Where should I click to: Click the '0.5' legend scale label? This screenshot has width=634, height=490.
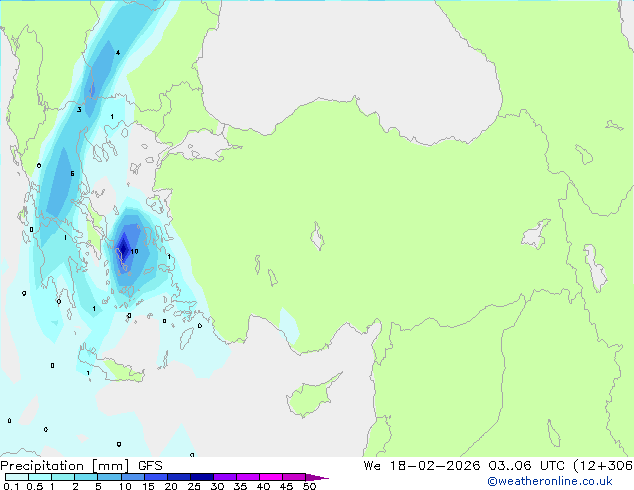coord(34,486)
